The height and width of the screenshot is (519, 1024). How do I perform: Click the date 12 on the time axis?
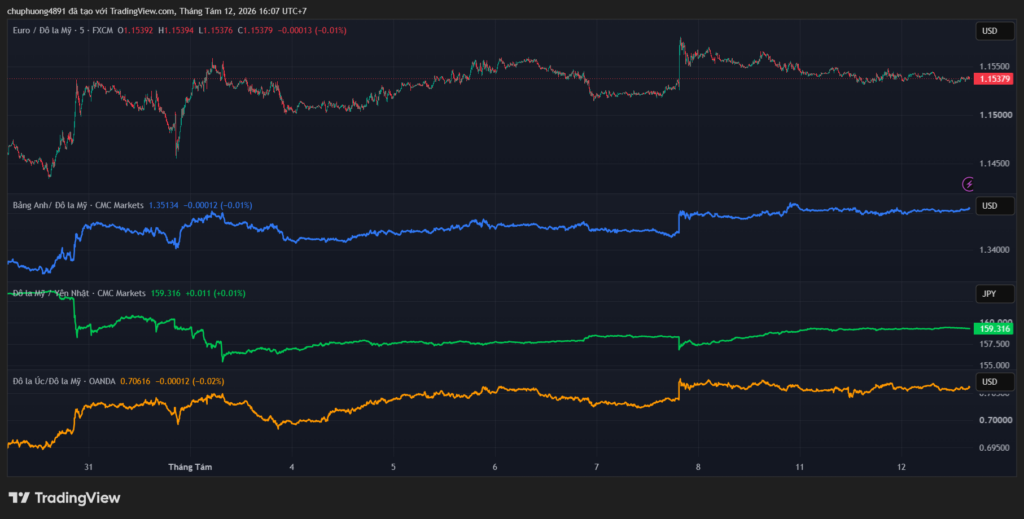point(902,467)
